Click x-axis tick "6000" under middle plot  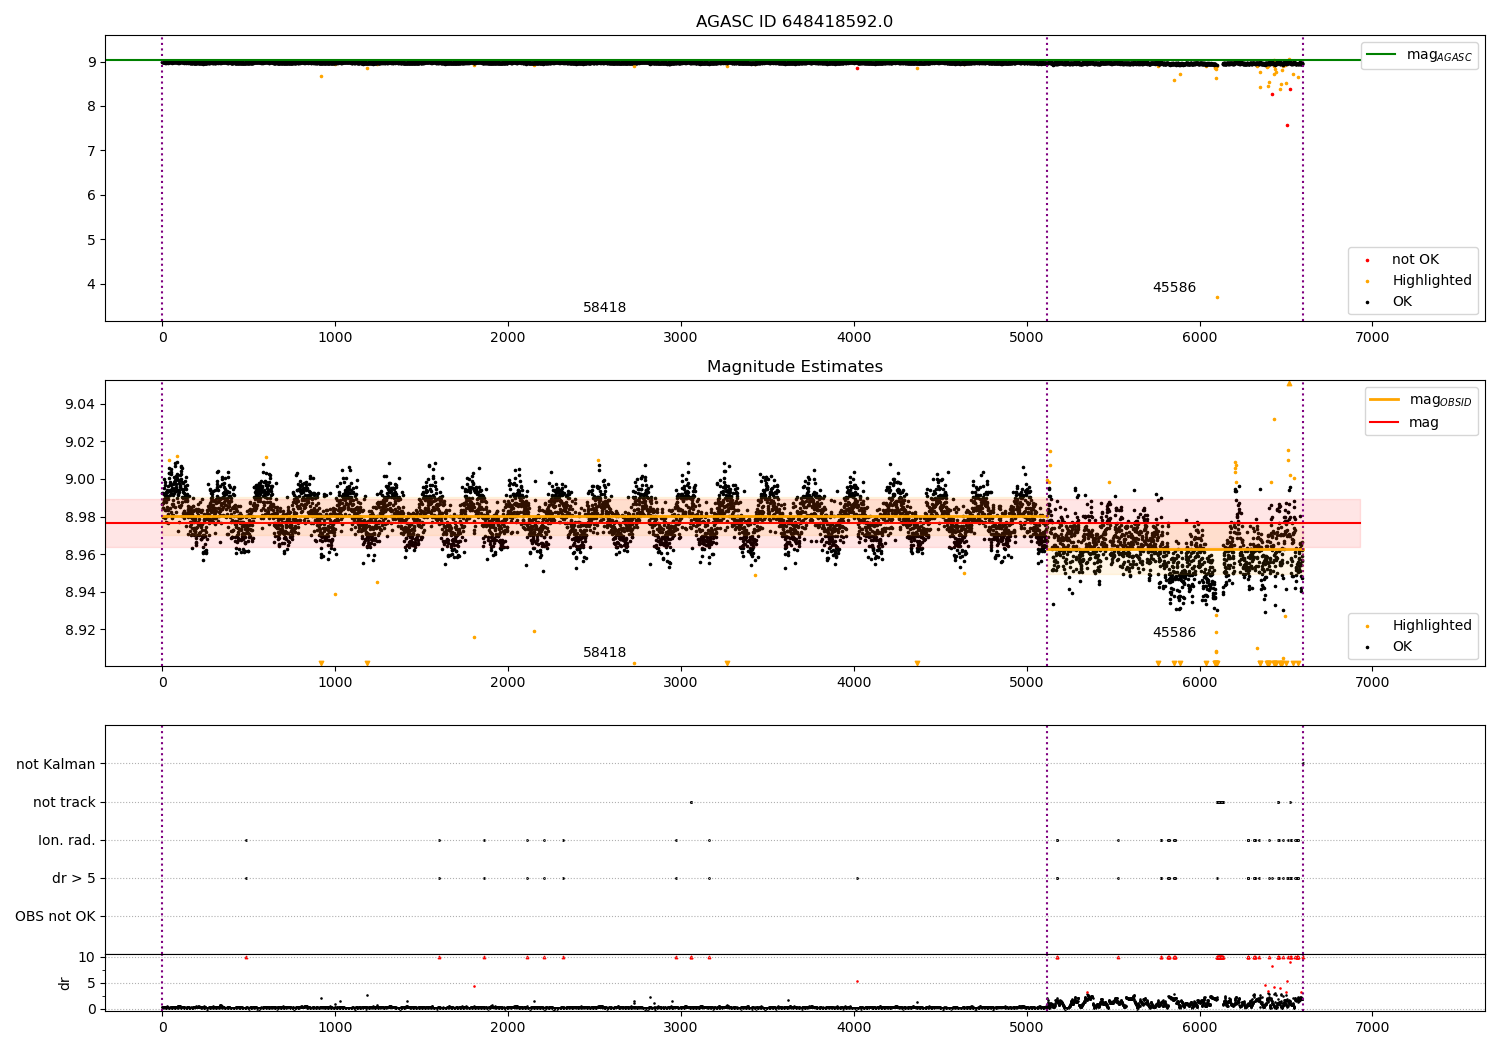(1199, 683)
